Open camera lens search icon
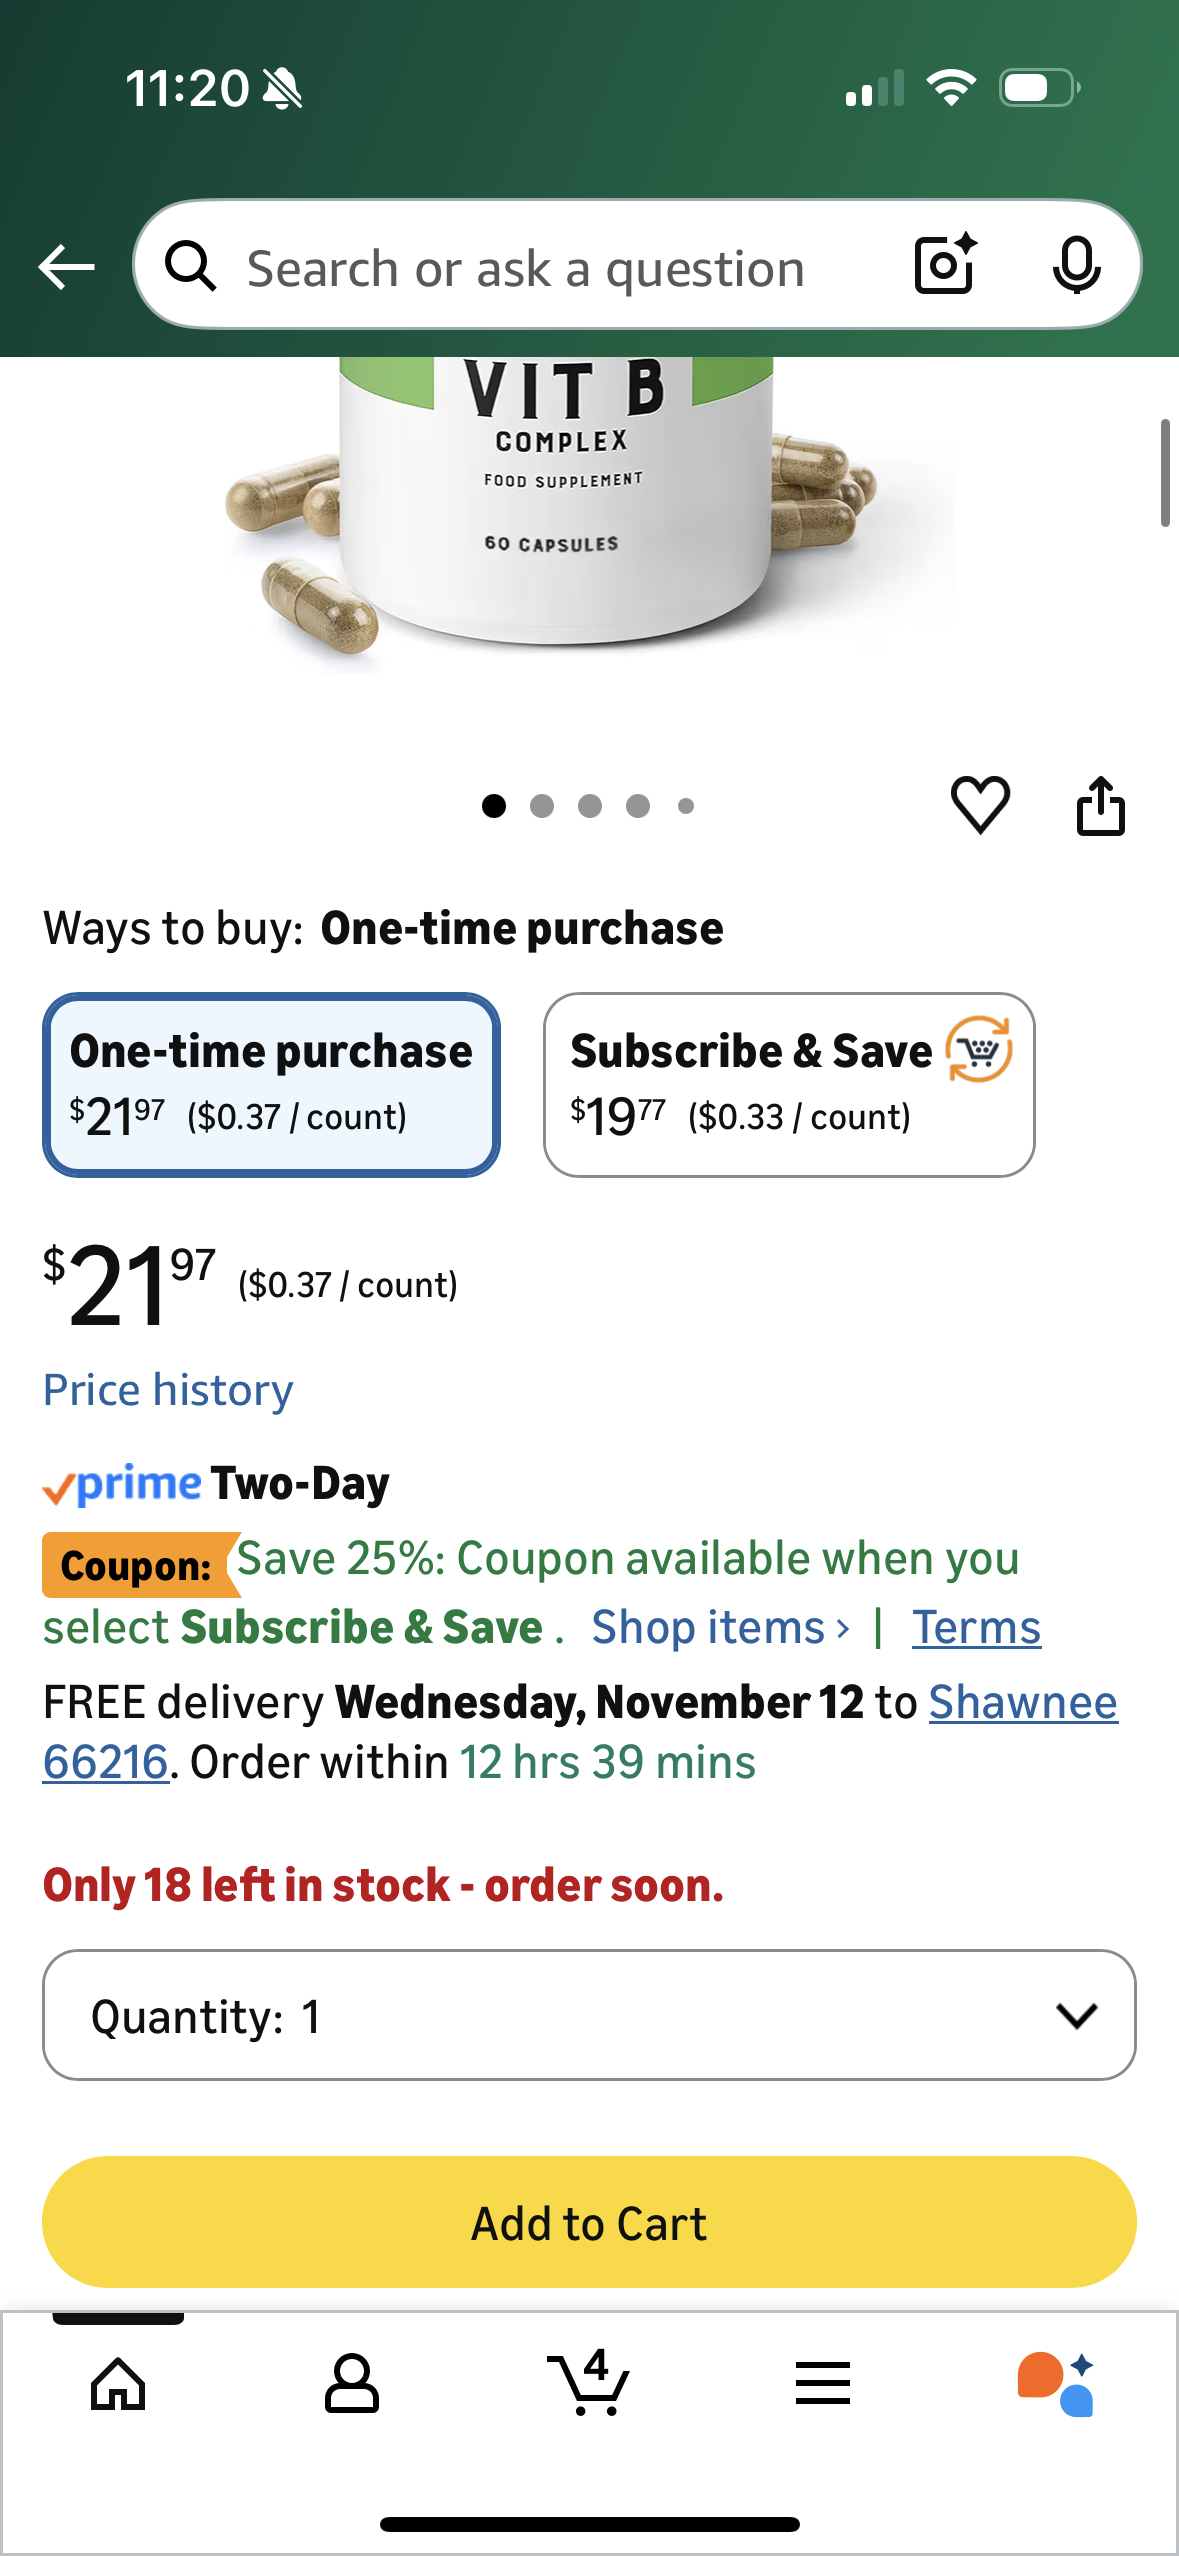Image resolution: width=1179 pixels, height=2556 pixels. pyautogui.click(x=944, y=265)
